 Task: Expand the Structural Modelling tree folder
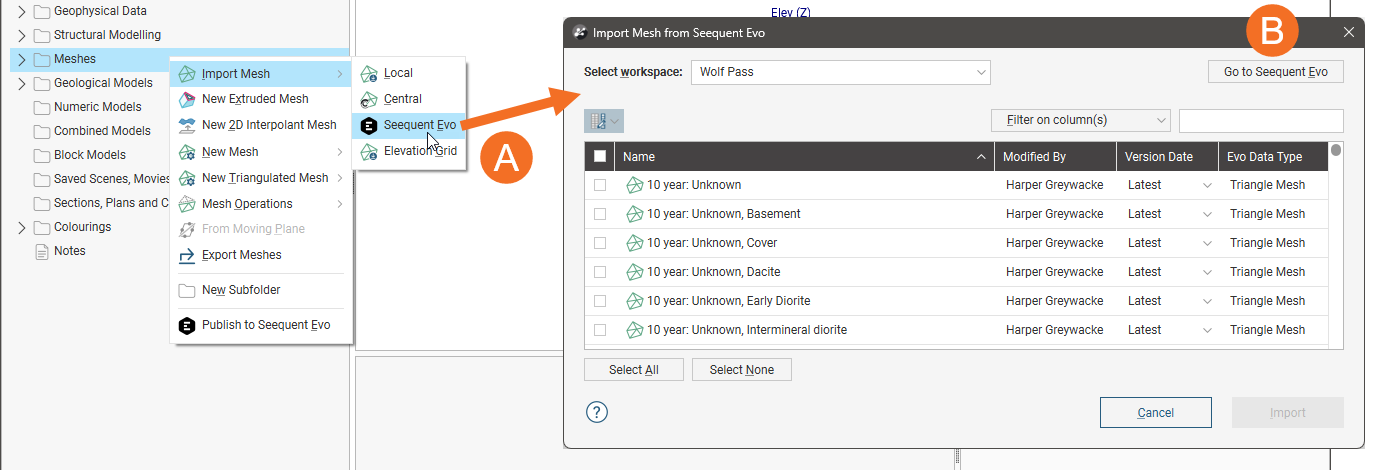[22, 35]
